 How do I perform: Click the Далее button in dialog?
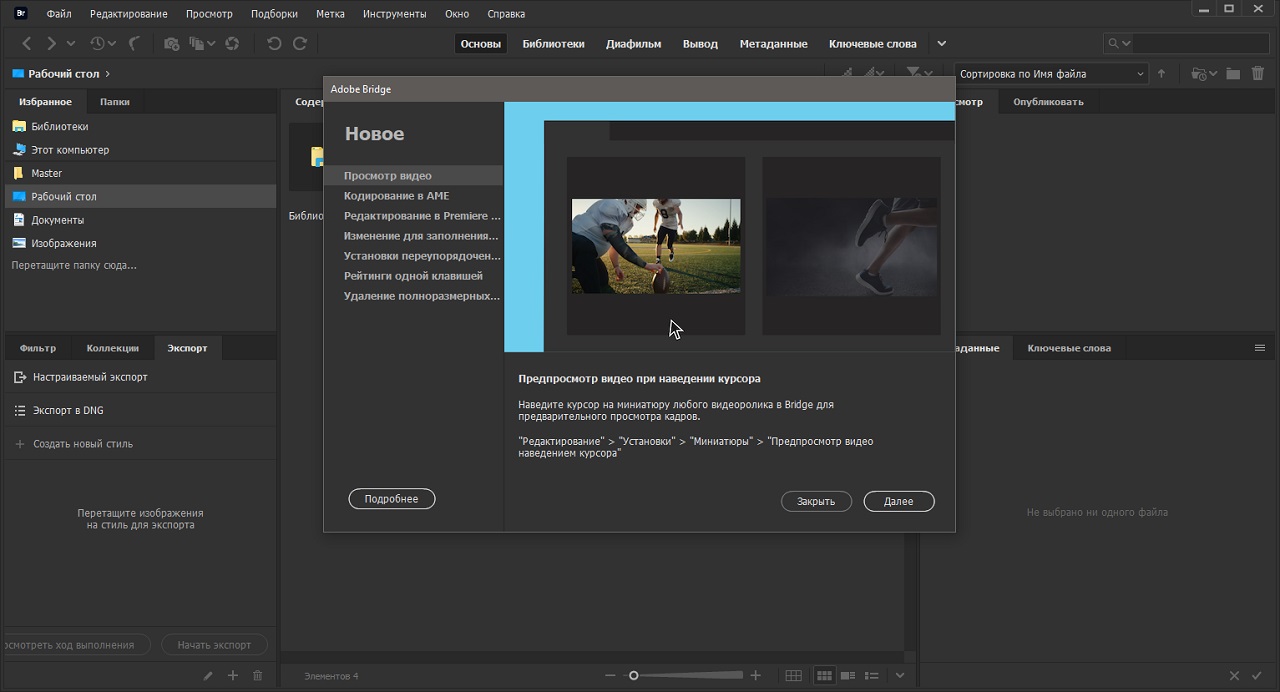898,502
